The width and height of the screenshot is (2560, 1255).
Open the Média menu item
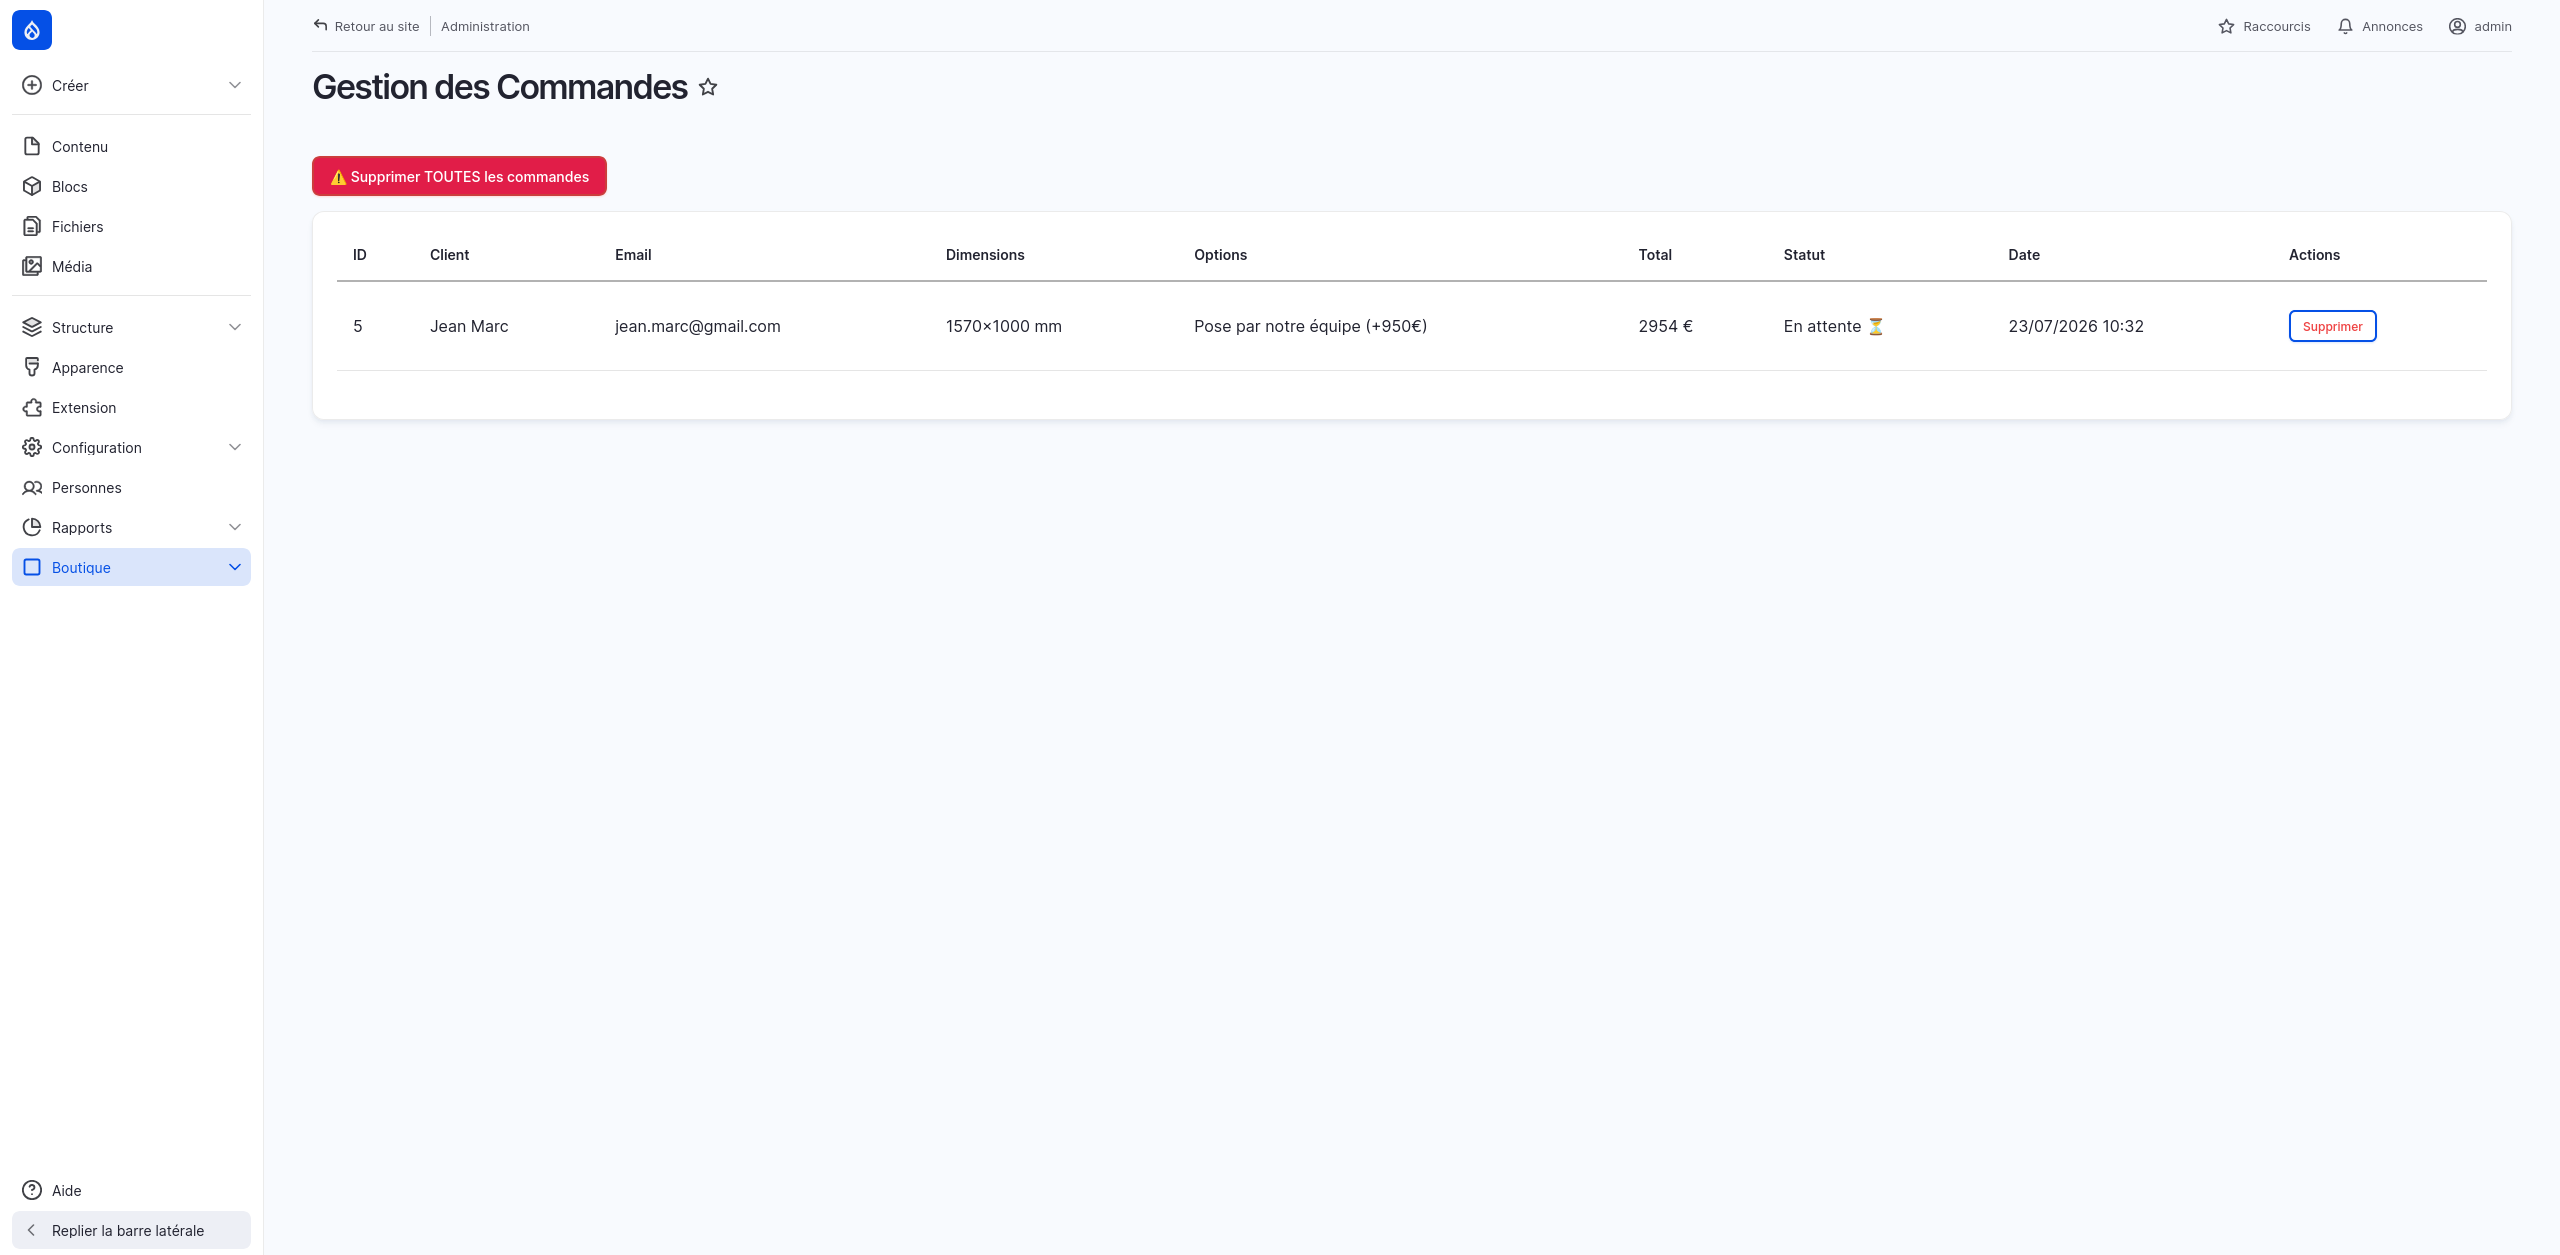pos(131,266)
